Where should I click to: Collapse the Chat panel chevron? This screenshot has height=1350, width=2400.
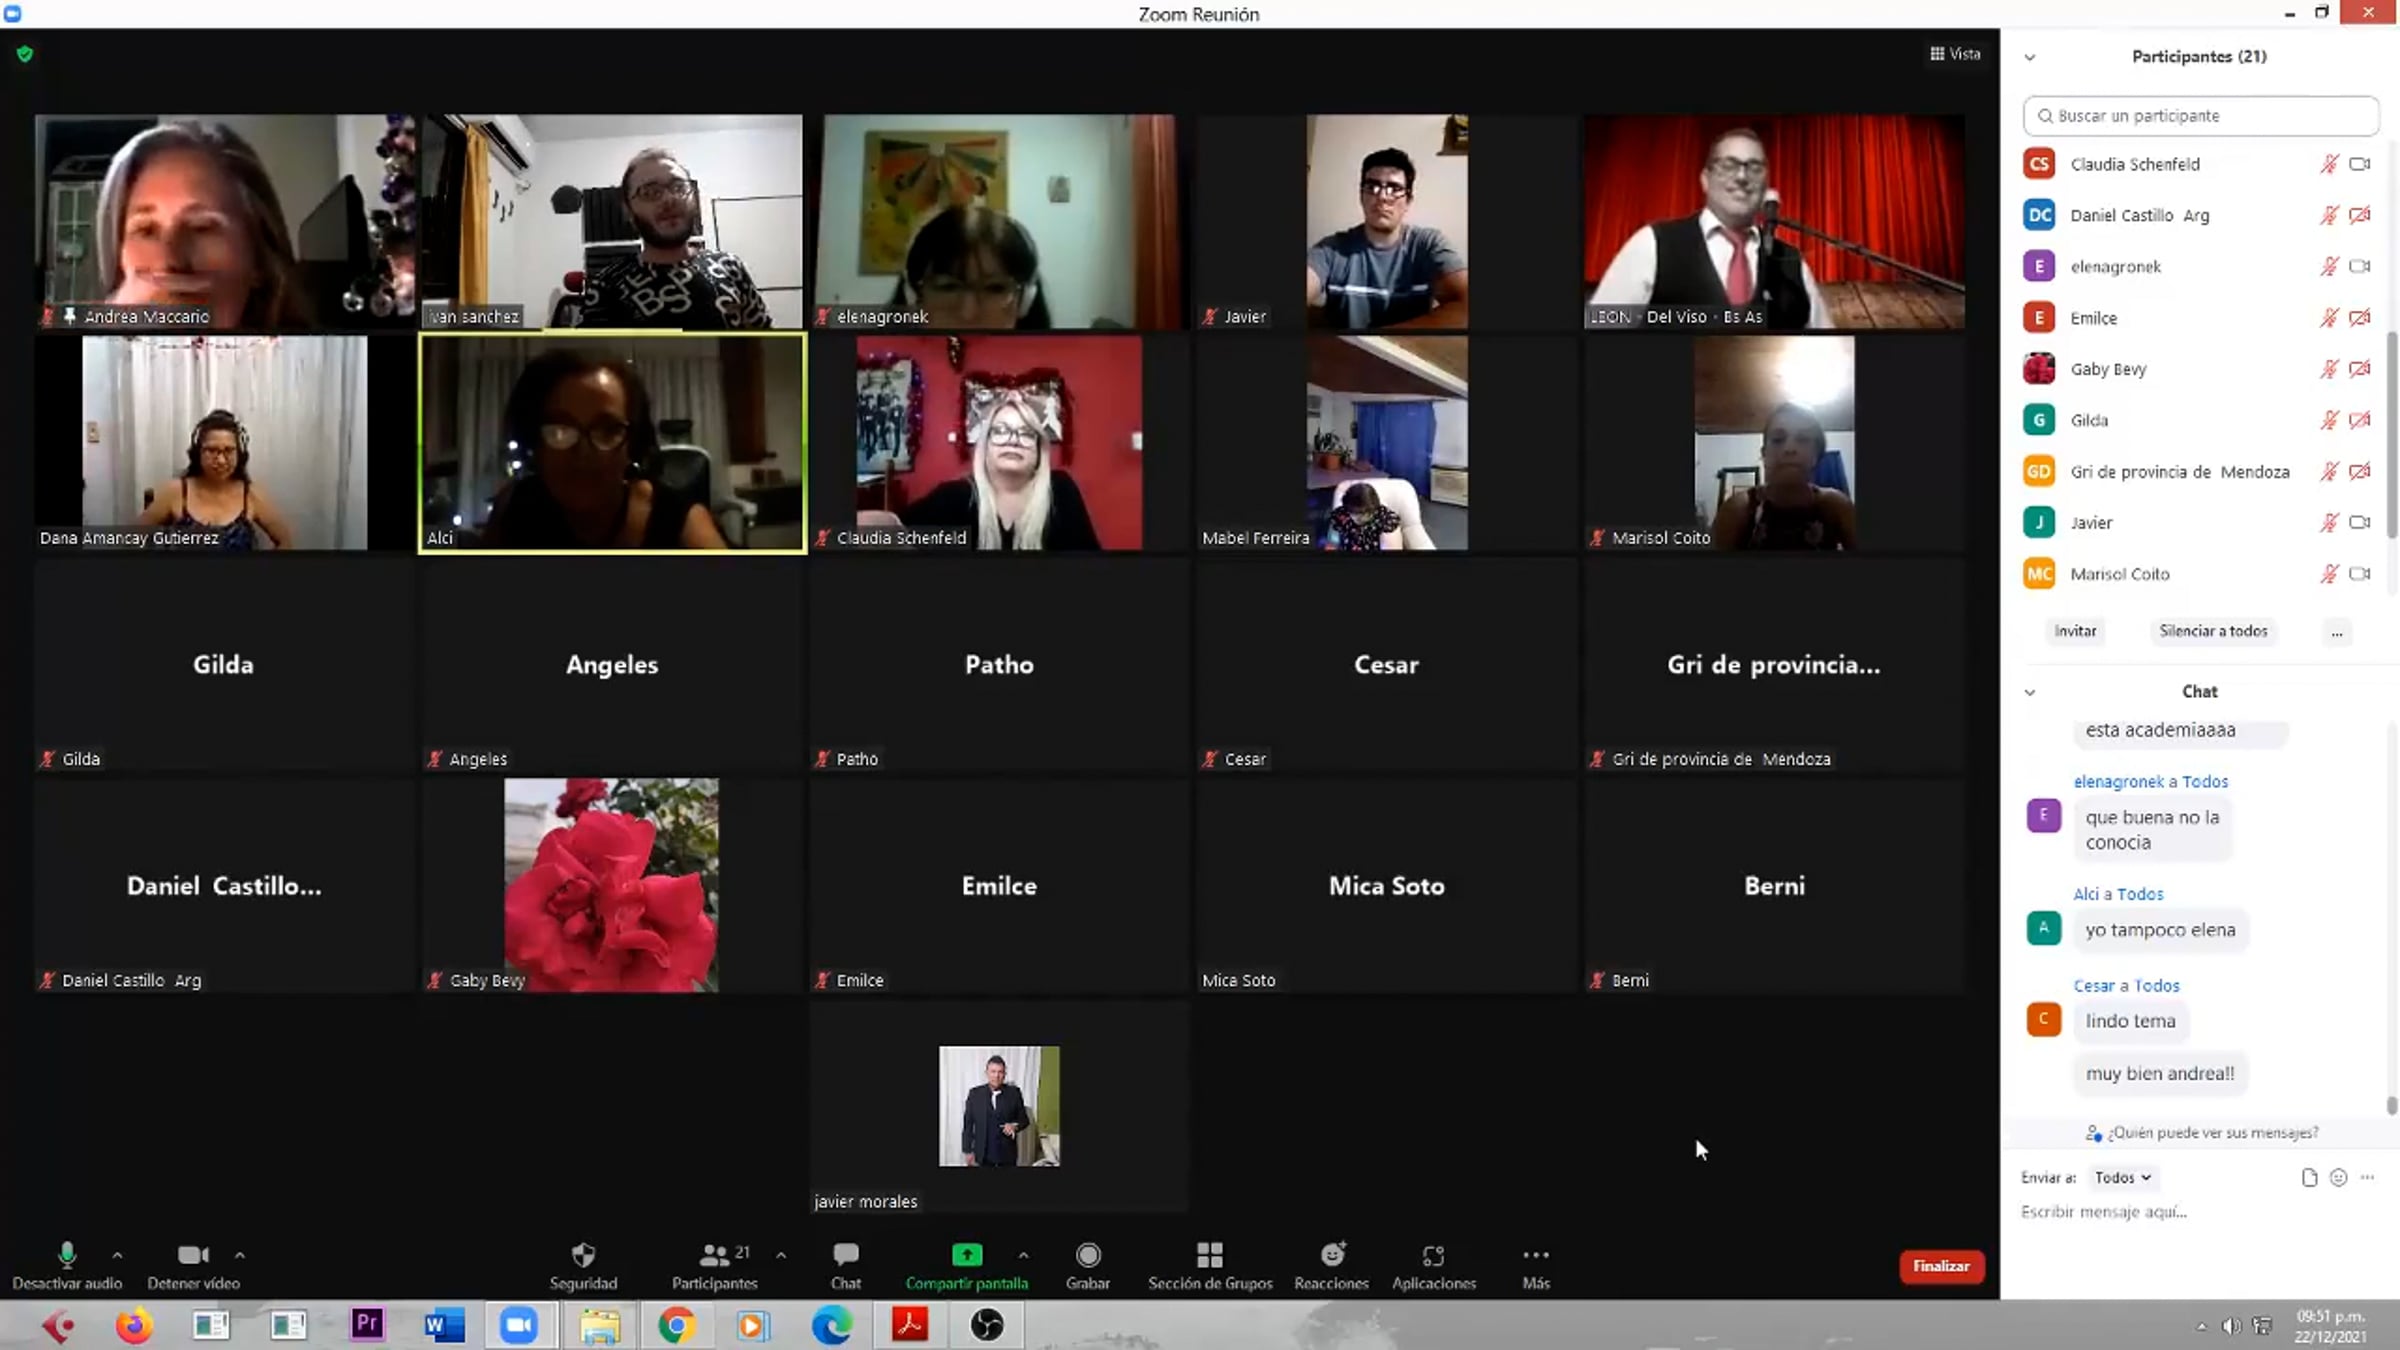tap(2030, 692)
